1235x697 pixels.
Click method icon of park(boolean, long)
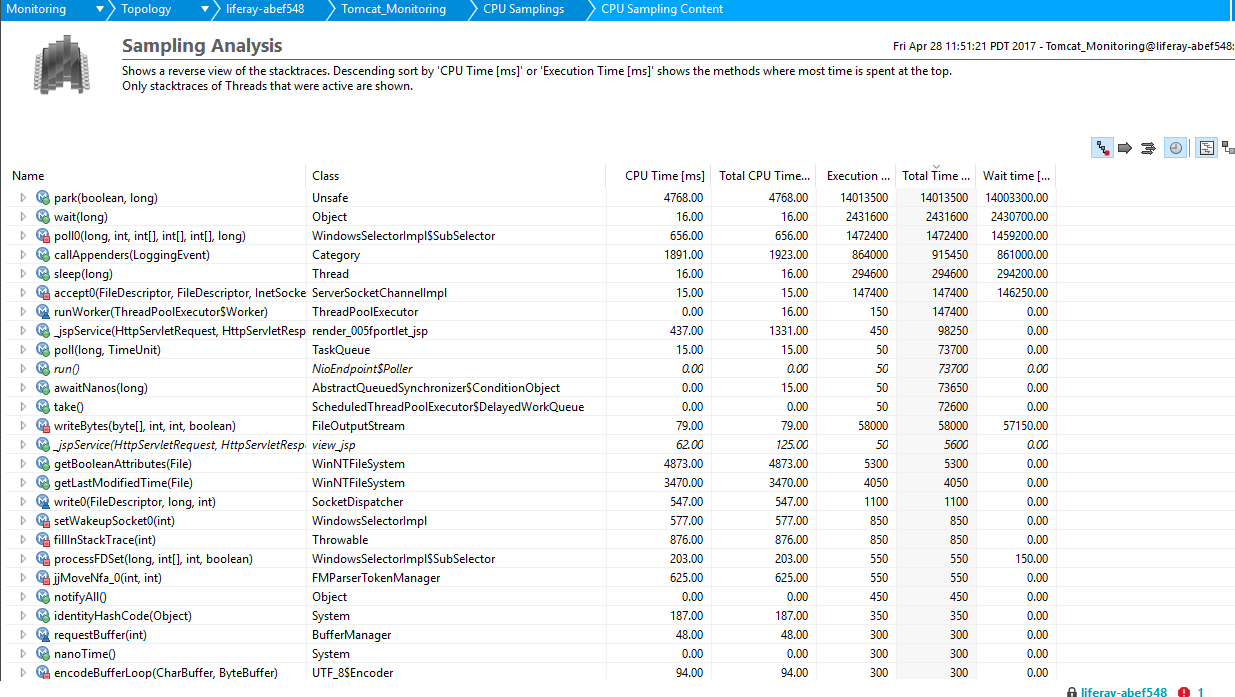(43, 198)
